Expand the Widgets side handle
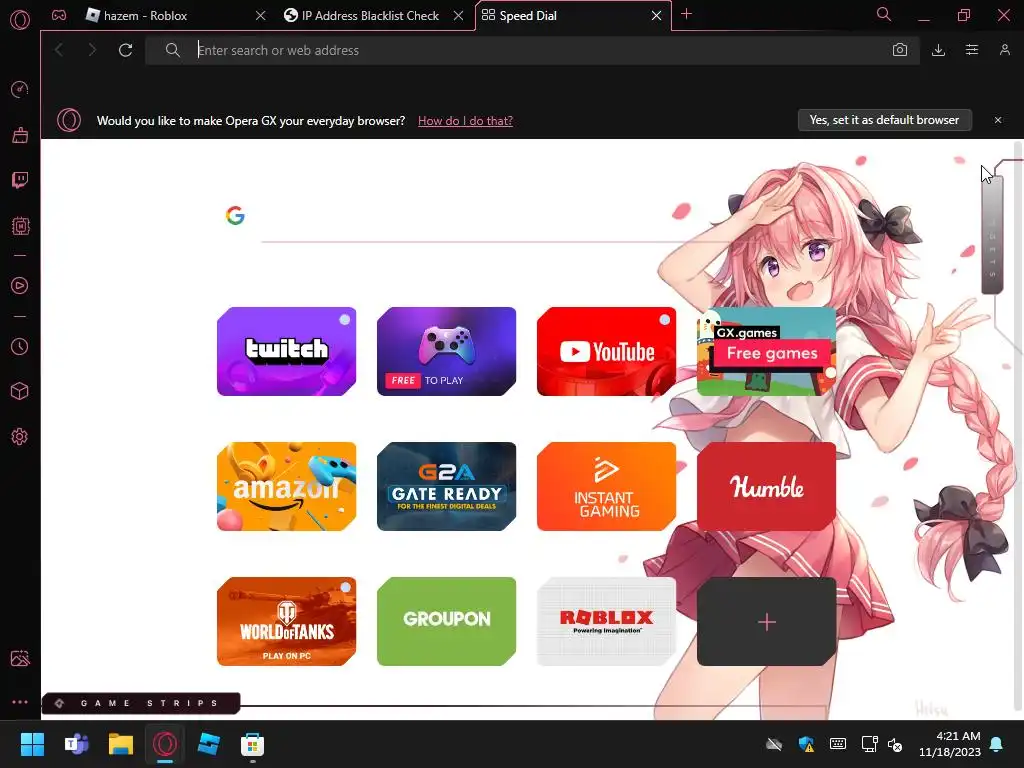1024x768 pixels. pos(992,235)
